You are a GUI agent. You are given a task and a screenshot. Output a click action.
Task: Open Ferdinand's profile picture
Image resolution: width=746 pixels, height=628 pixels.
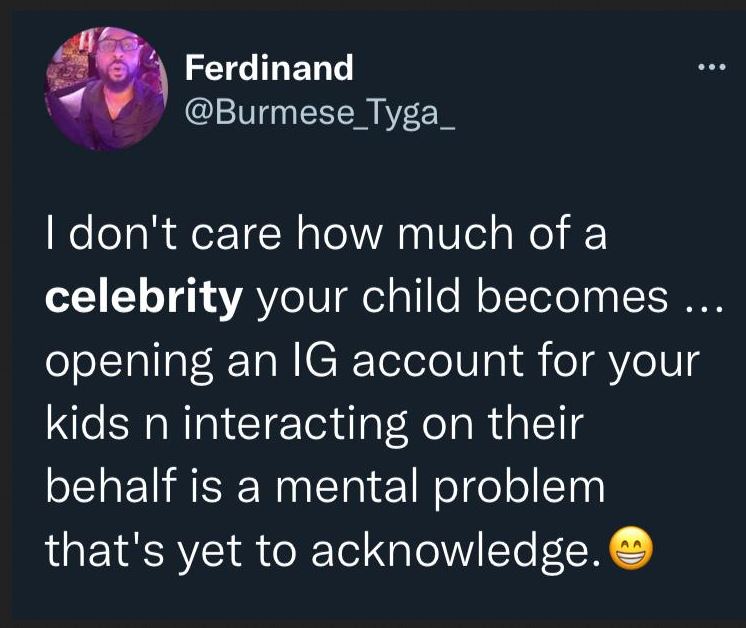coord(106,88)
